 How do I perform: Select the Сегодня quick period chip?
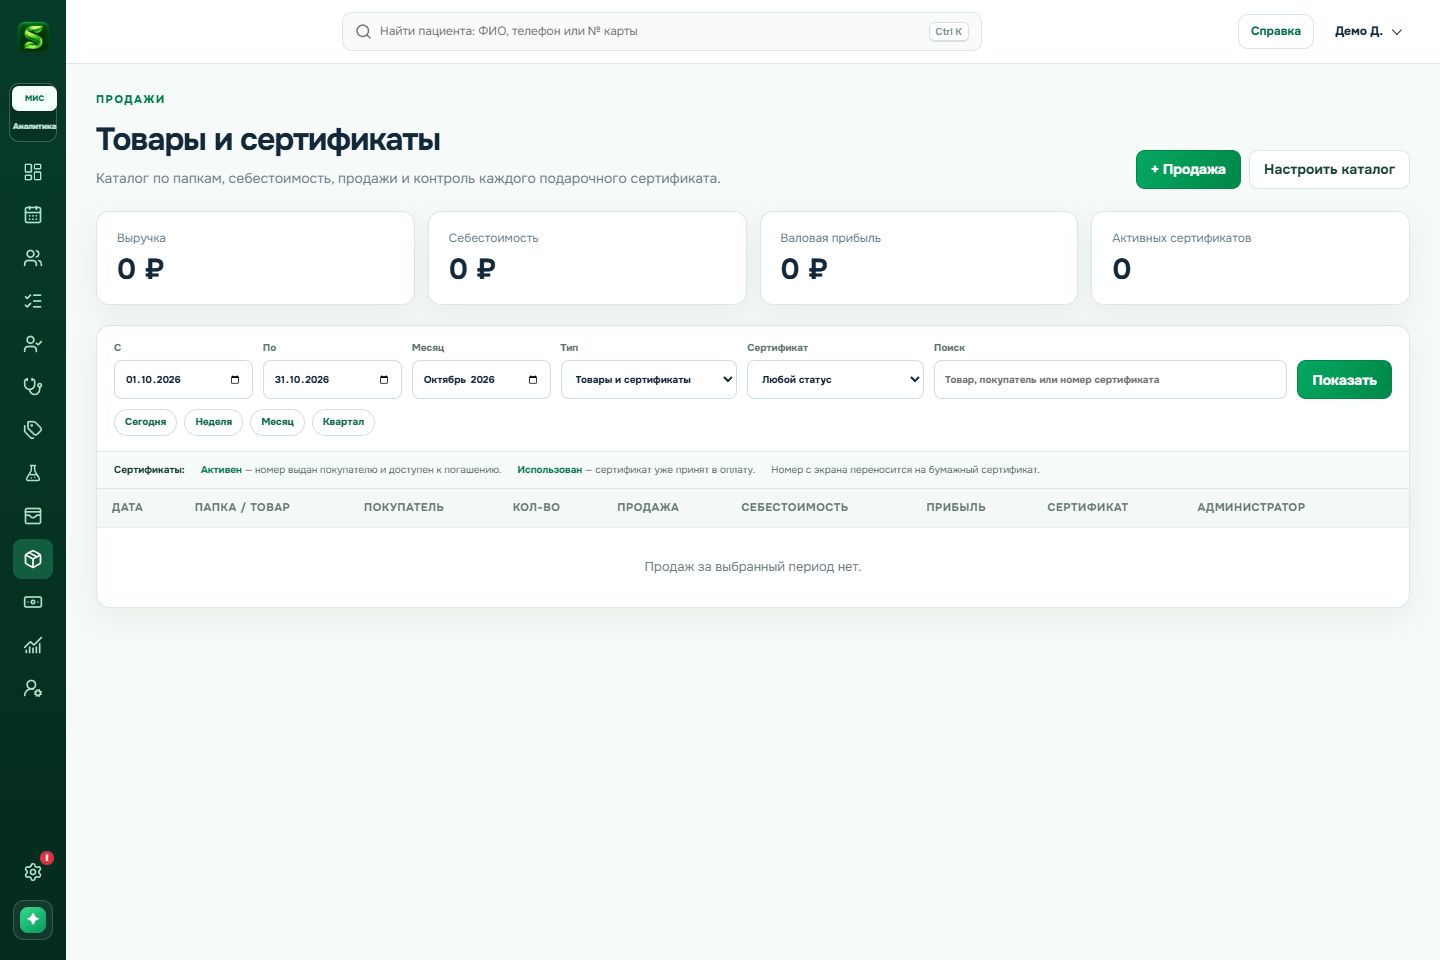pos(145,422)
